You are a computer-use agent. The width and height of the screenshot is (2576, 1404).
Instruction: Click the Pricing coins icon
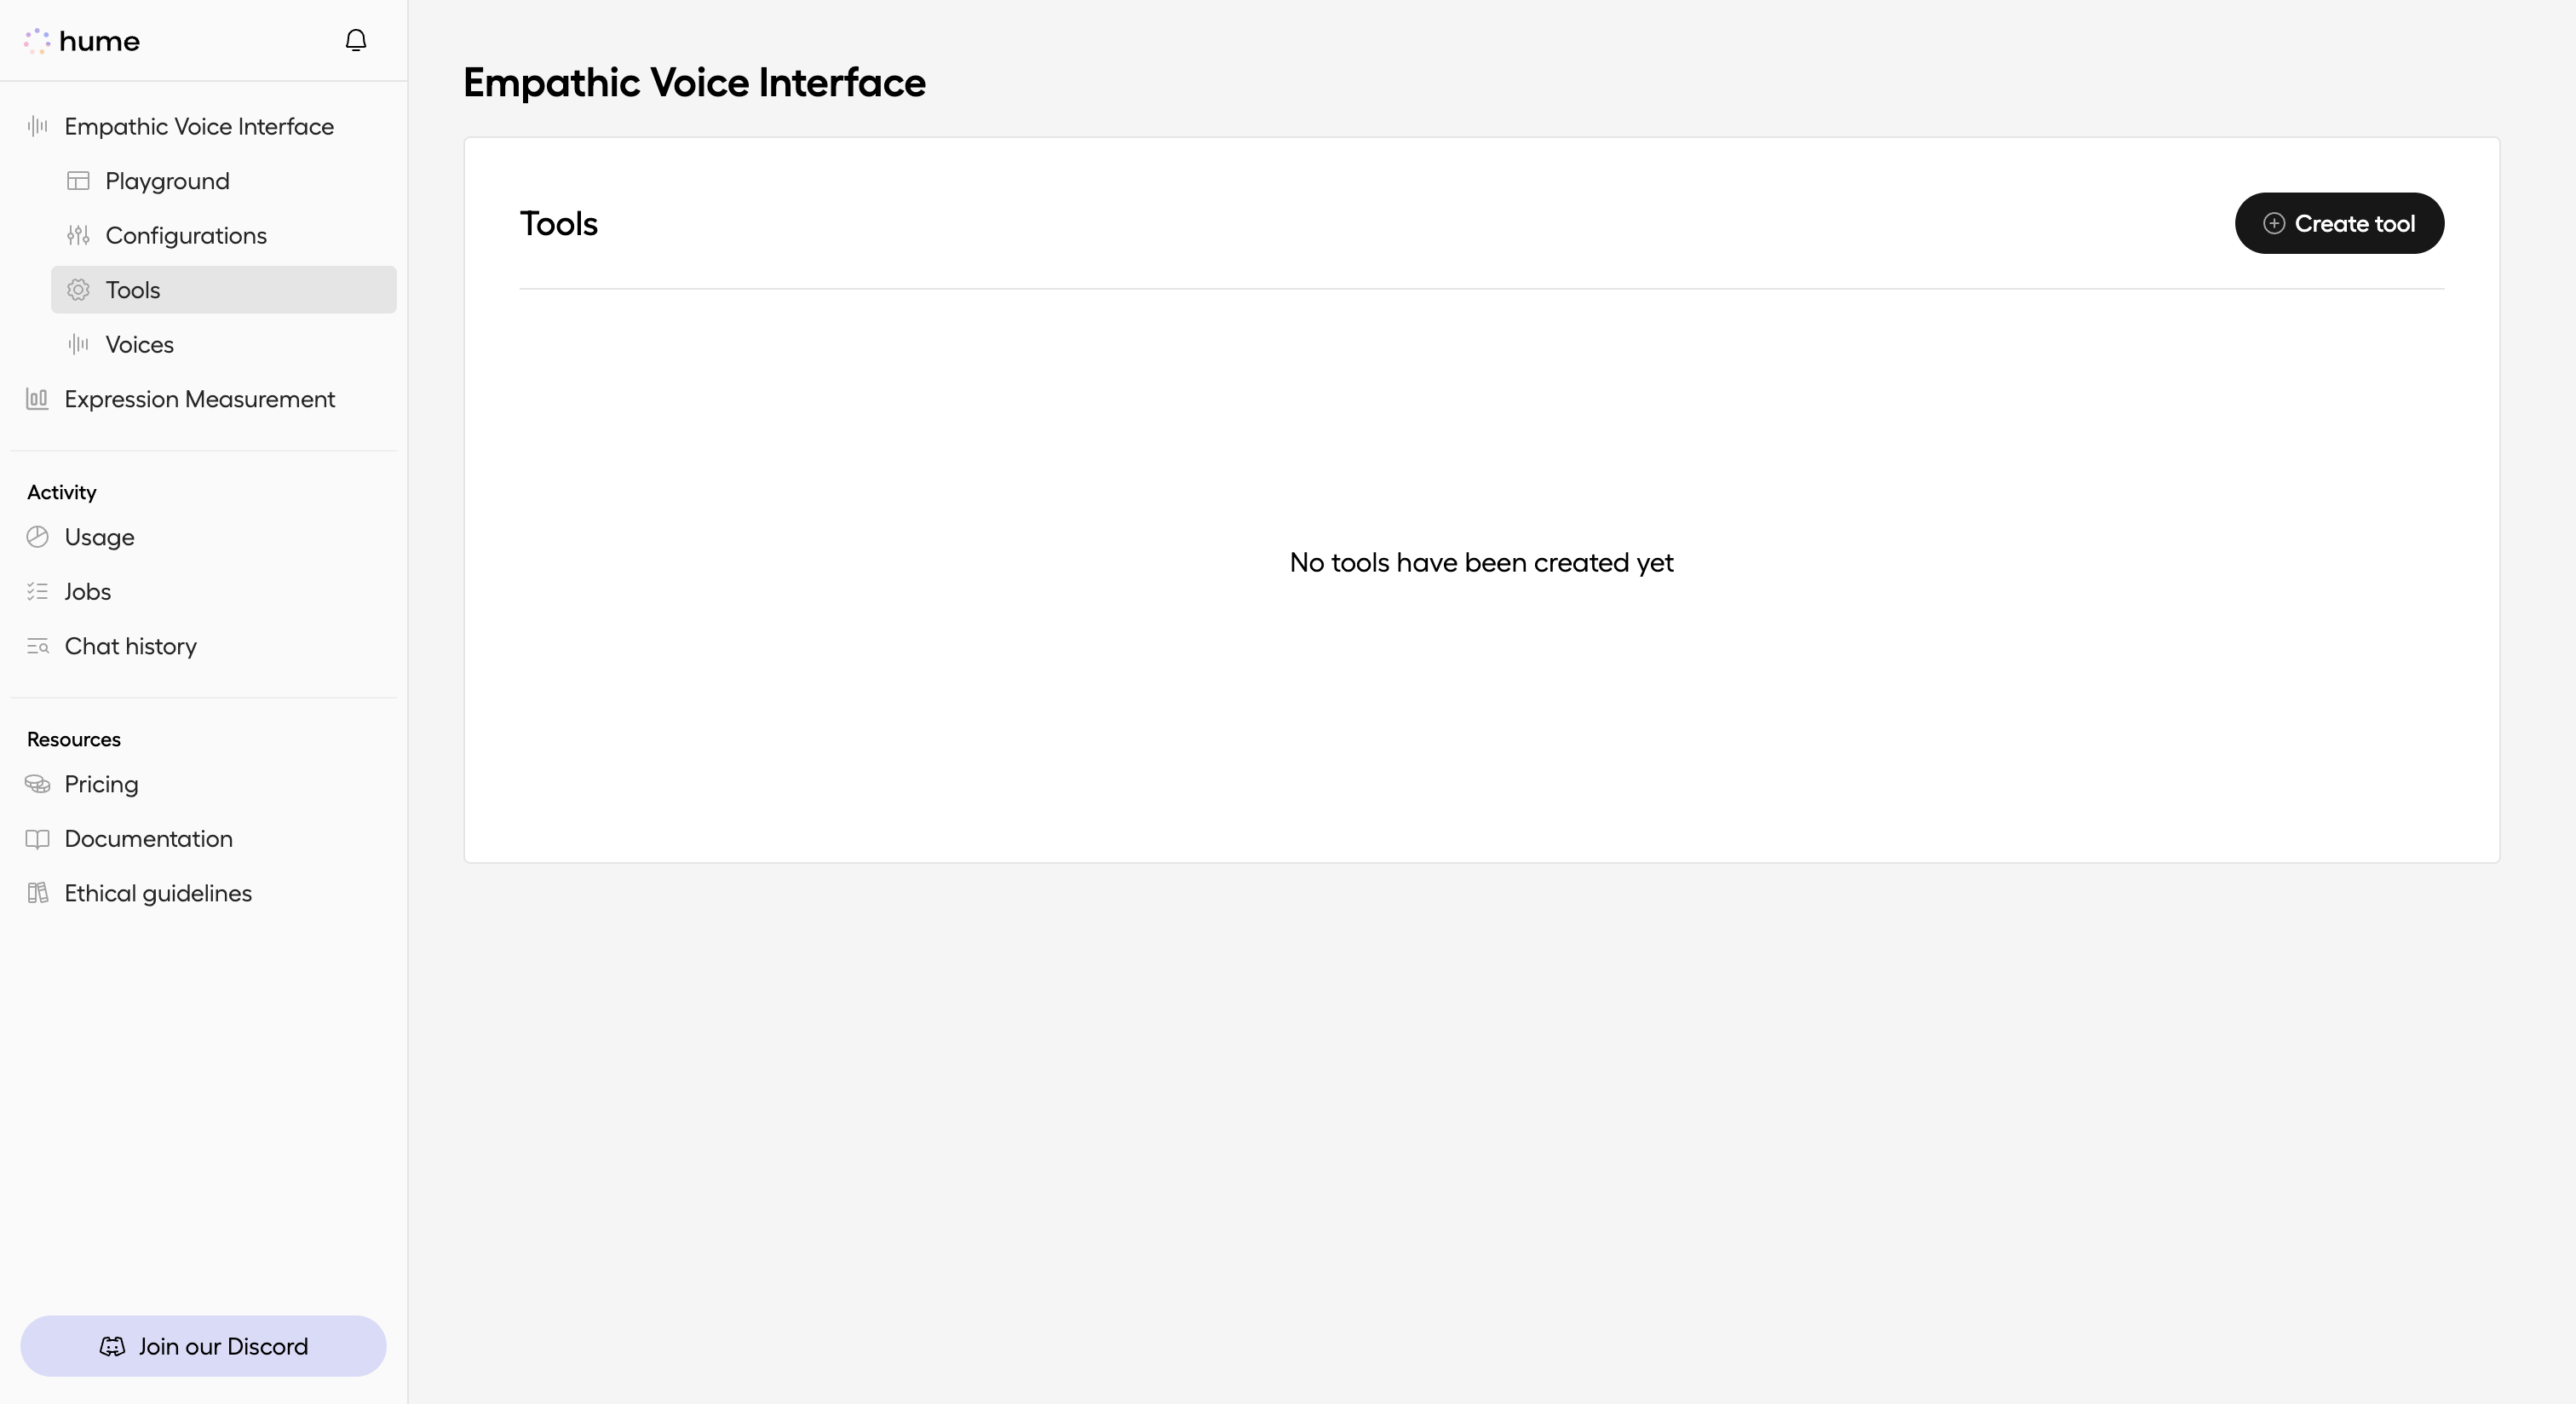click(37, 784)
